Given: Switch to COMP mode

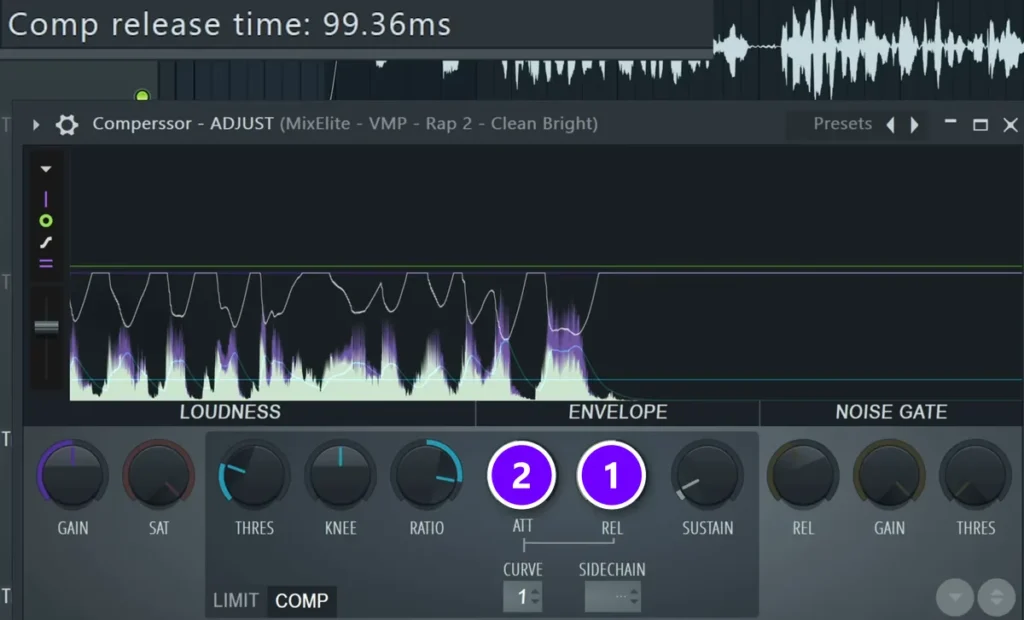Looking at the screenshot, I should point(302,600).
